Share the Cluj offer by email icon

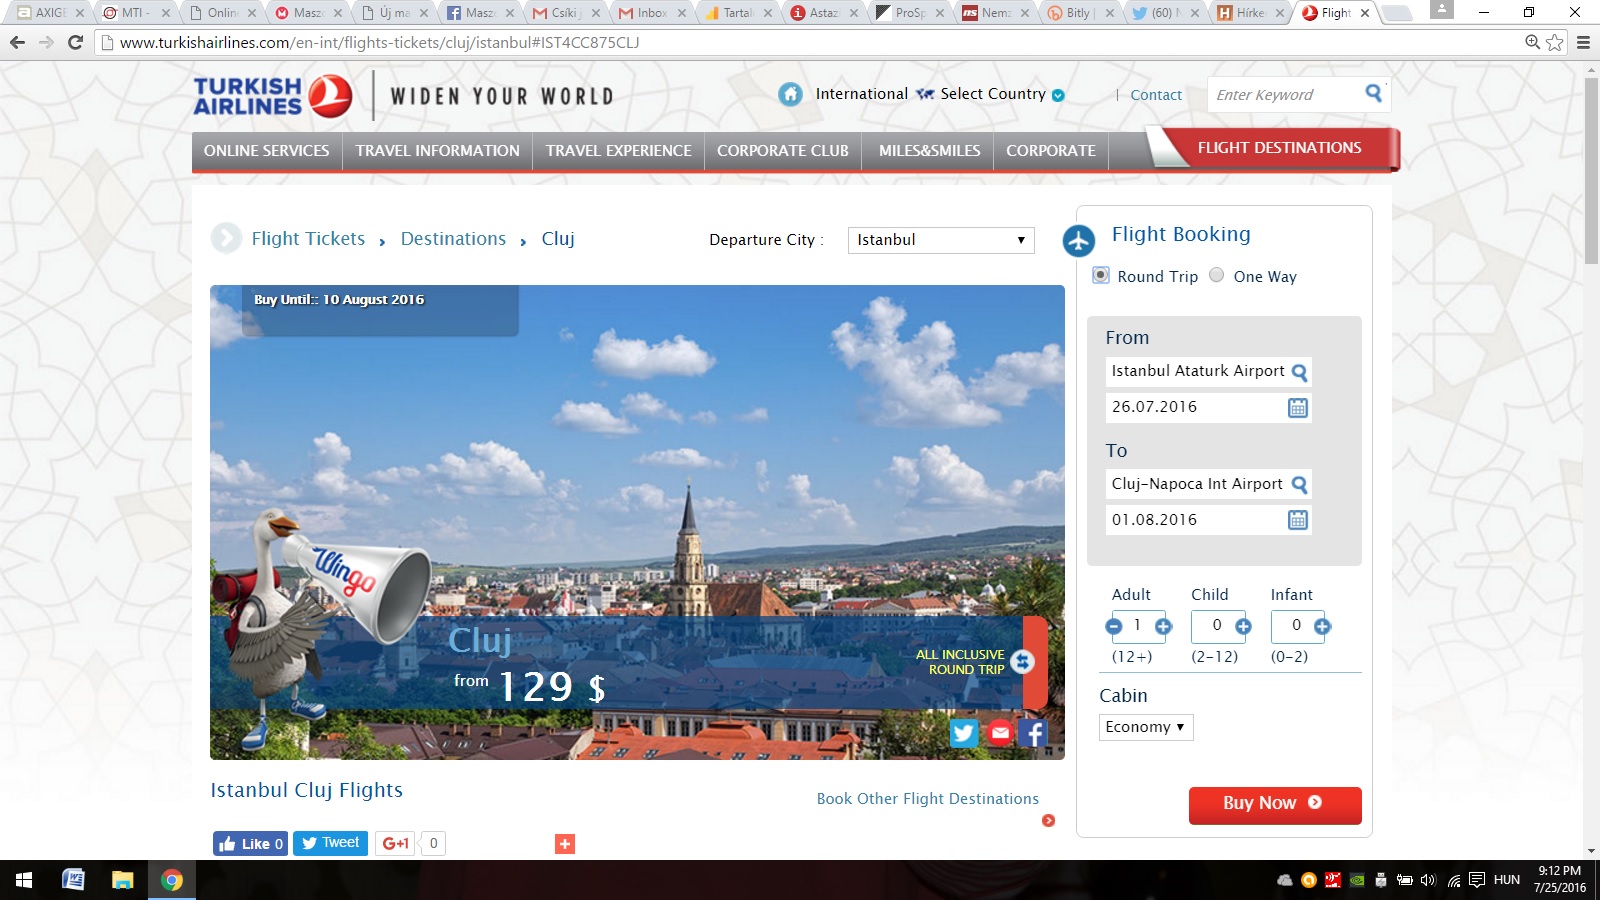[x=1000, y=733]
